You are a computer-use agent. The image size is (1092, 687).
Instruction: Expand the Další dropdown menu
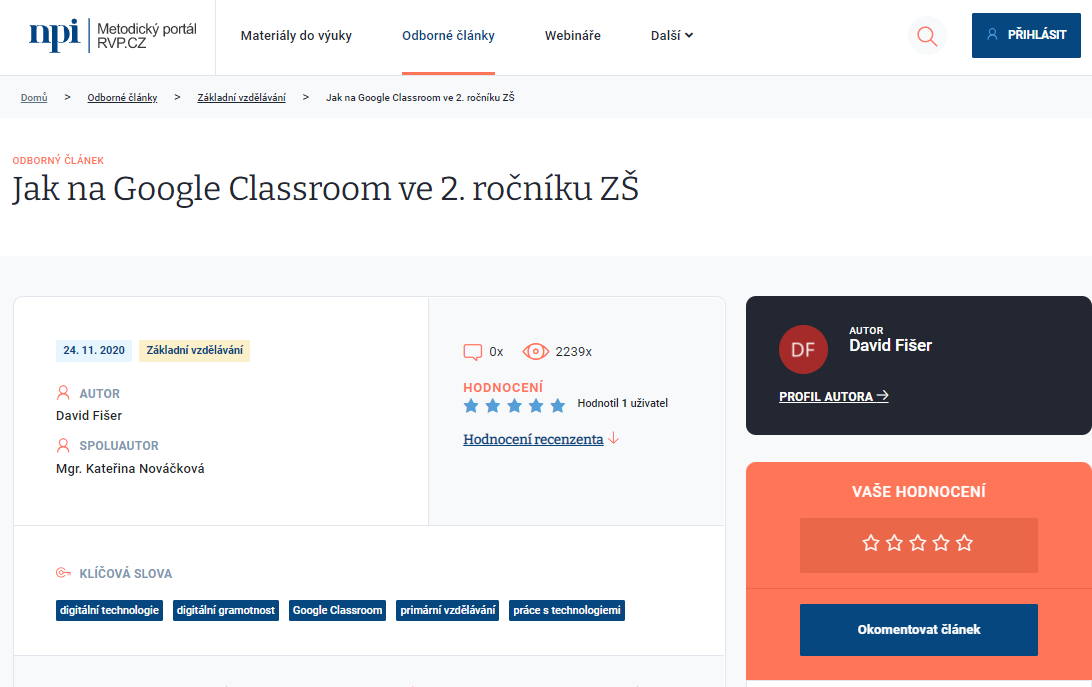(x=671, y=36)
